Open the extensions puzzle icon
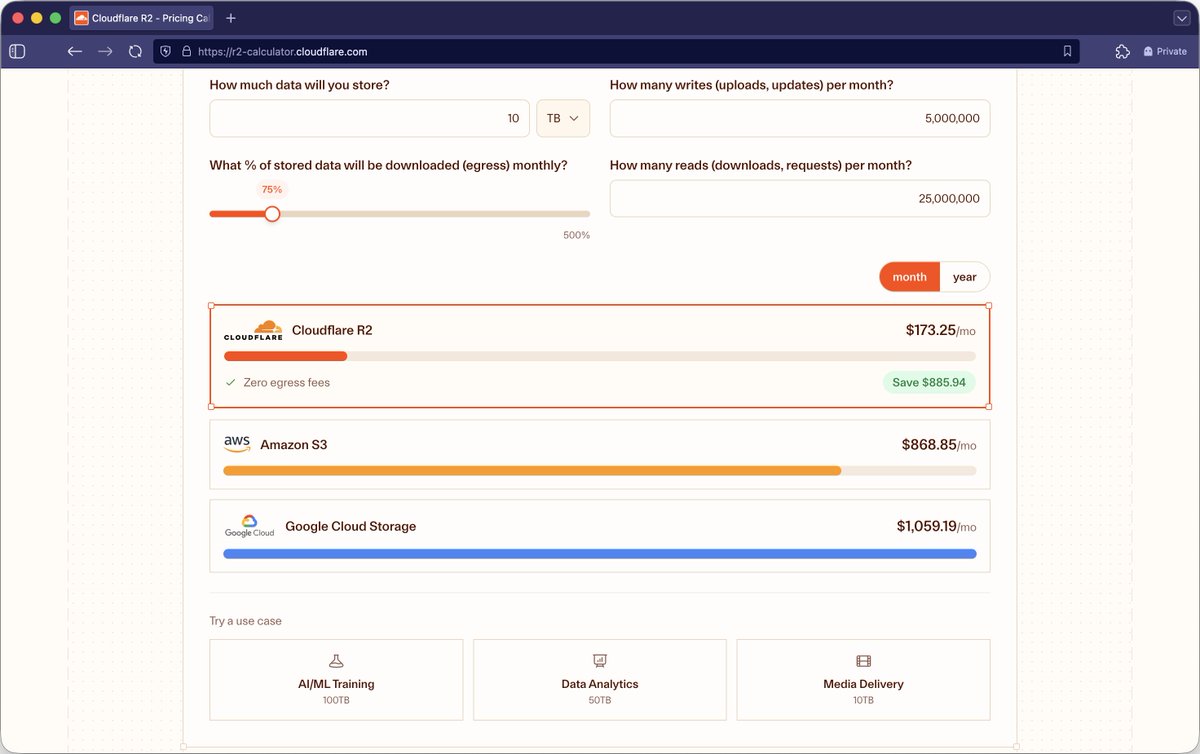Viewport: 1200px width, 754px height. coord(1122,51)
